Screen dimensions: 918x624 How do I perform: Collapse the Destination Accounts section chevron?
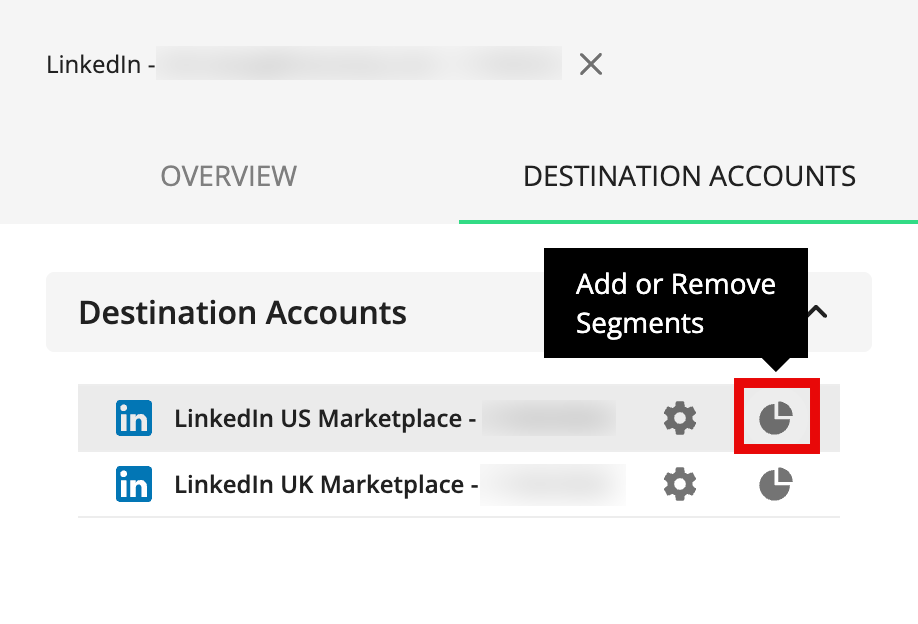pyautogui.click(x=818, y=311)
